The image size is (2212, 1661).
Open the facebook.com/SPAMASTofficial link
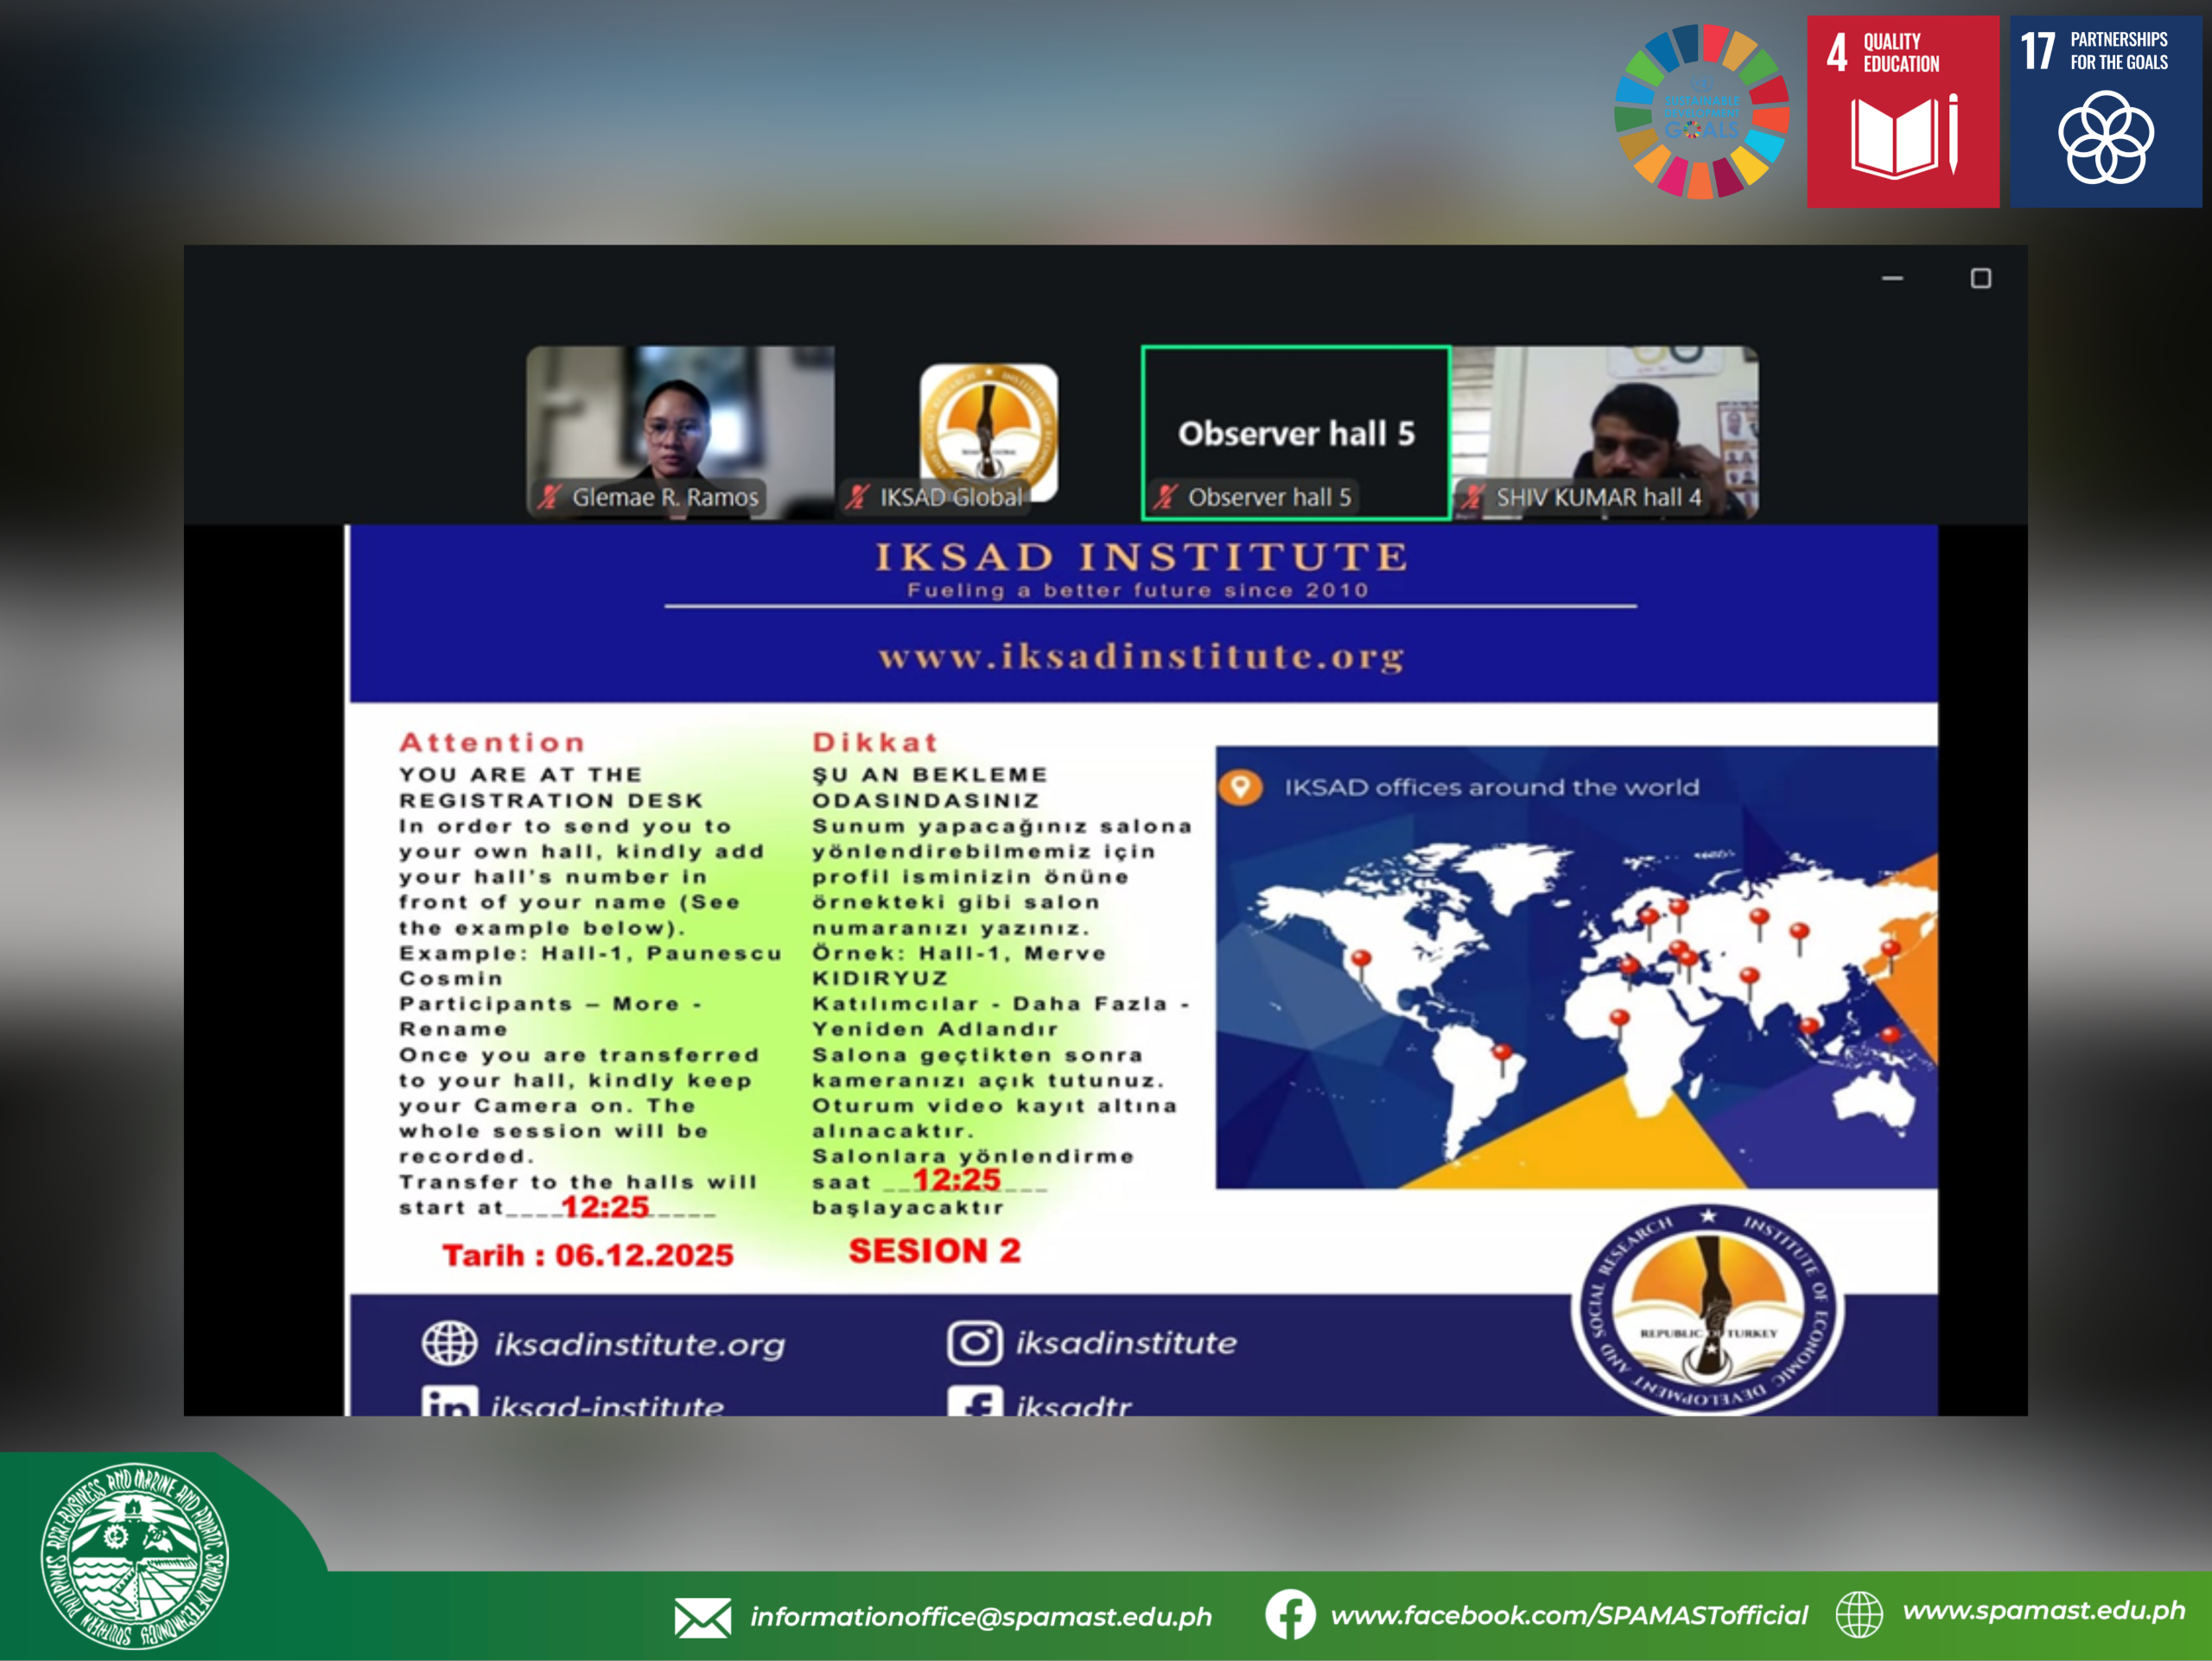point(1568,1615)
